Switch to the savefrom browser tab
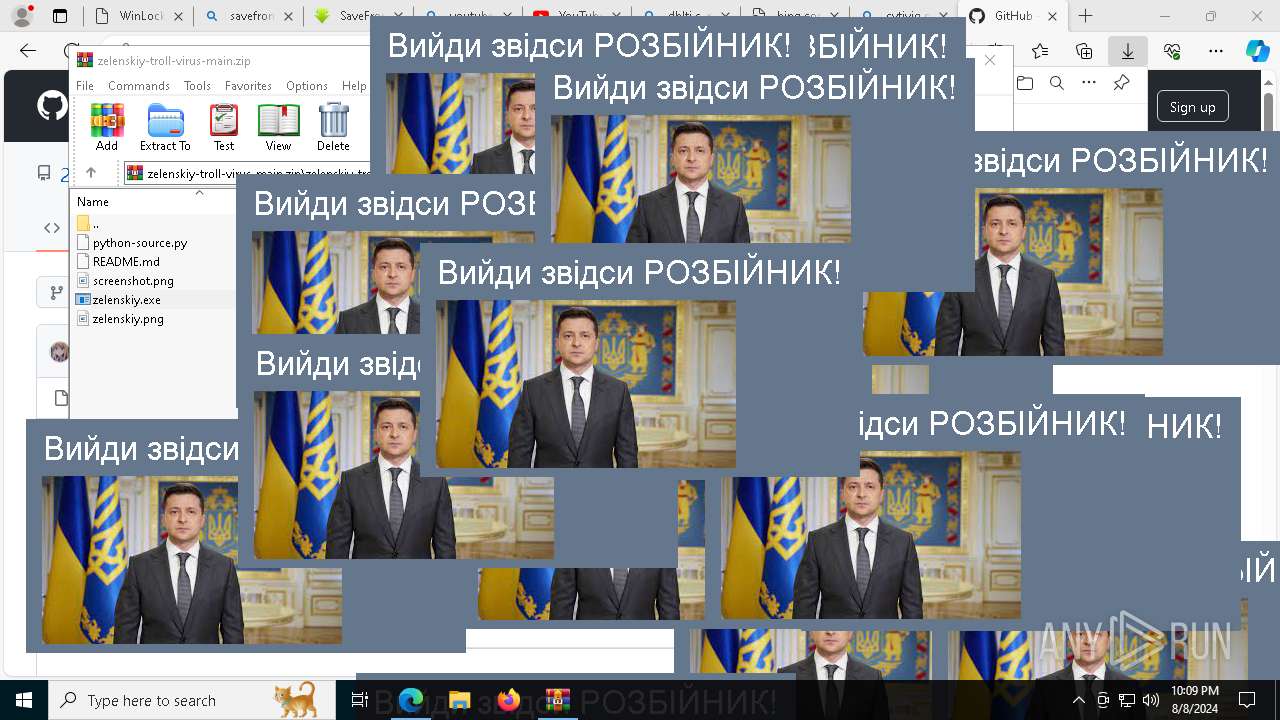1280x720 pixels. [x=248, y=16]
